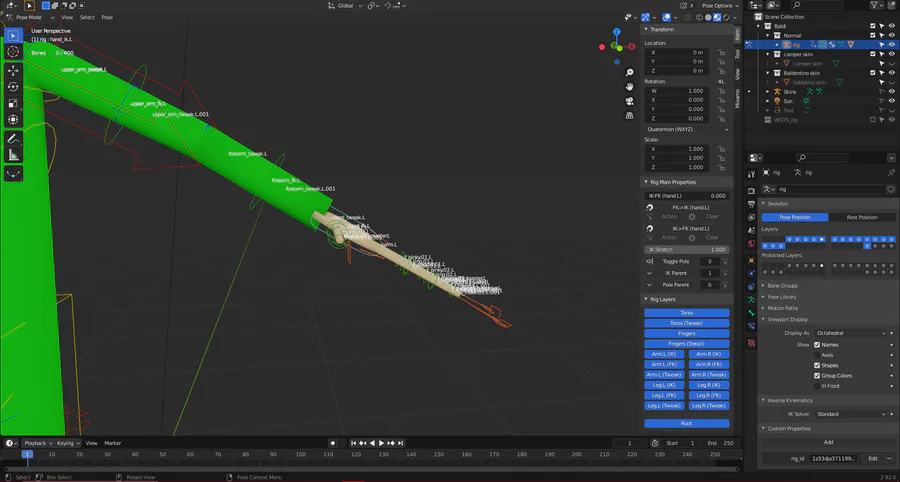Screen dimensions: 900x482
Task: Click the End frame field showing 250
Action: (721, 443)
